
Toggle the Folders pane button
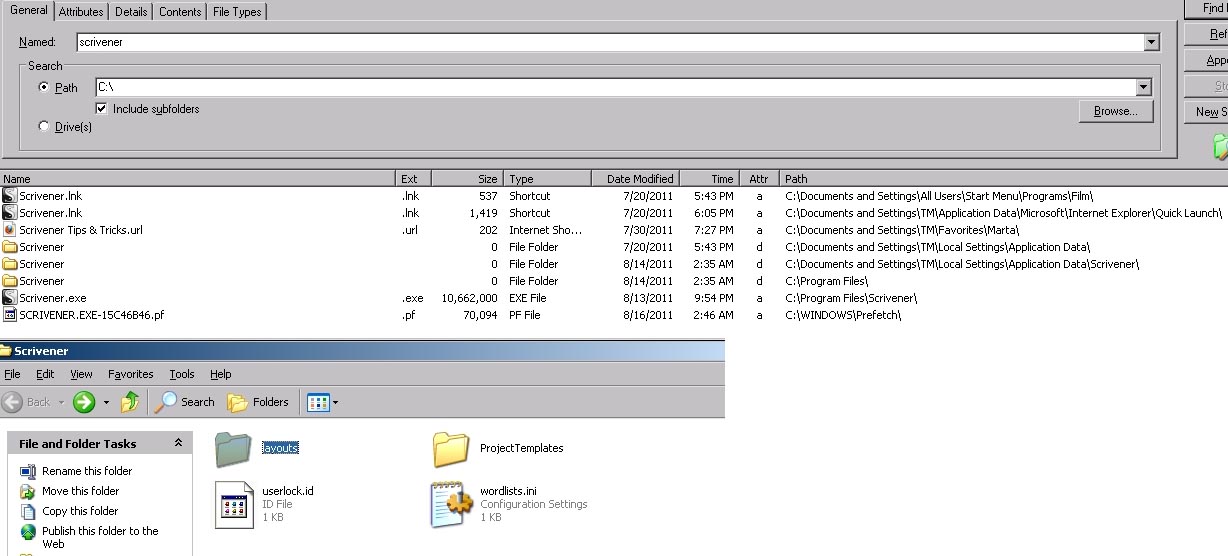point(258,402)
